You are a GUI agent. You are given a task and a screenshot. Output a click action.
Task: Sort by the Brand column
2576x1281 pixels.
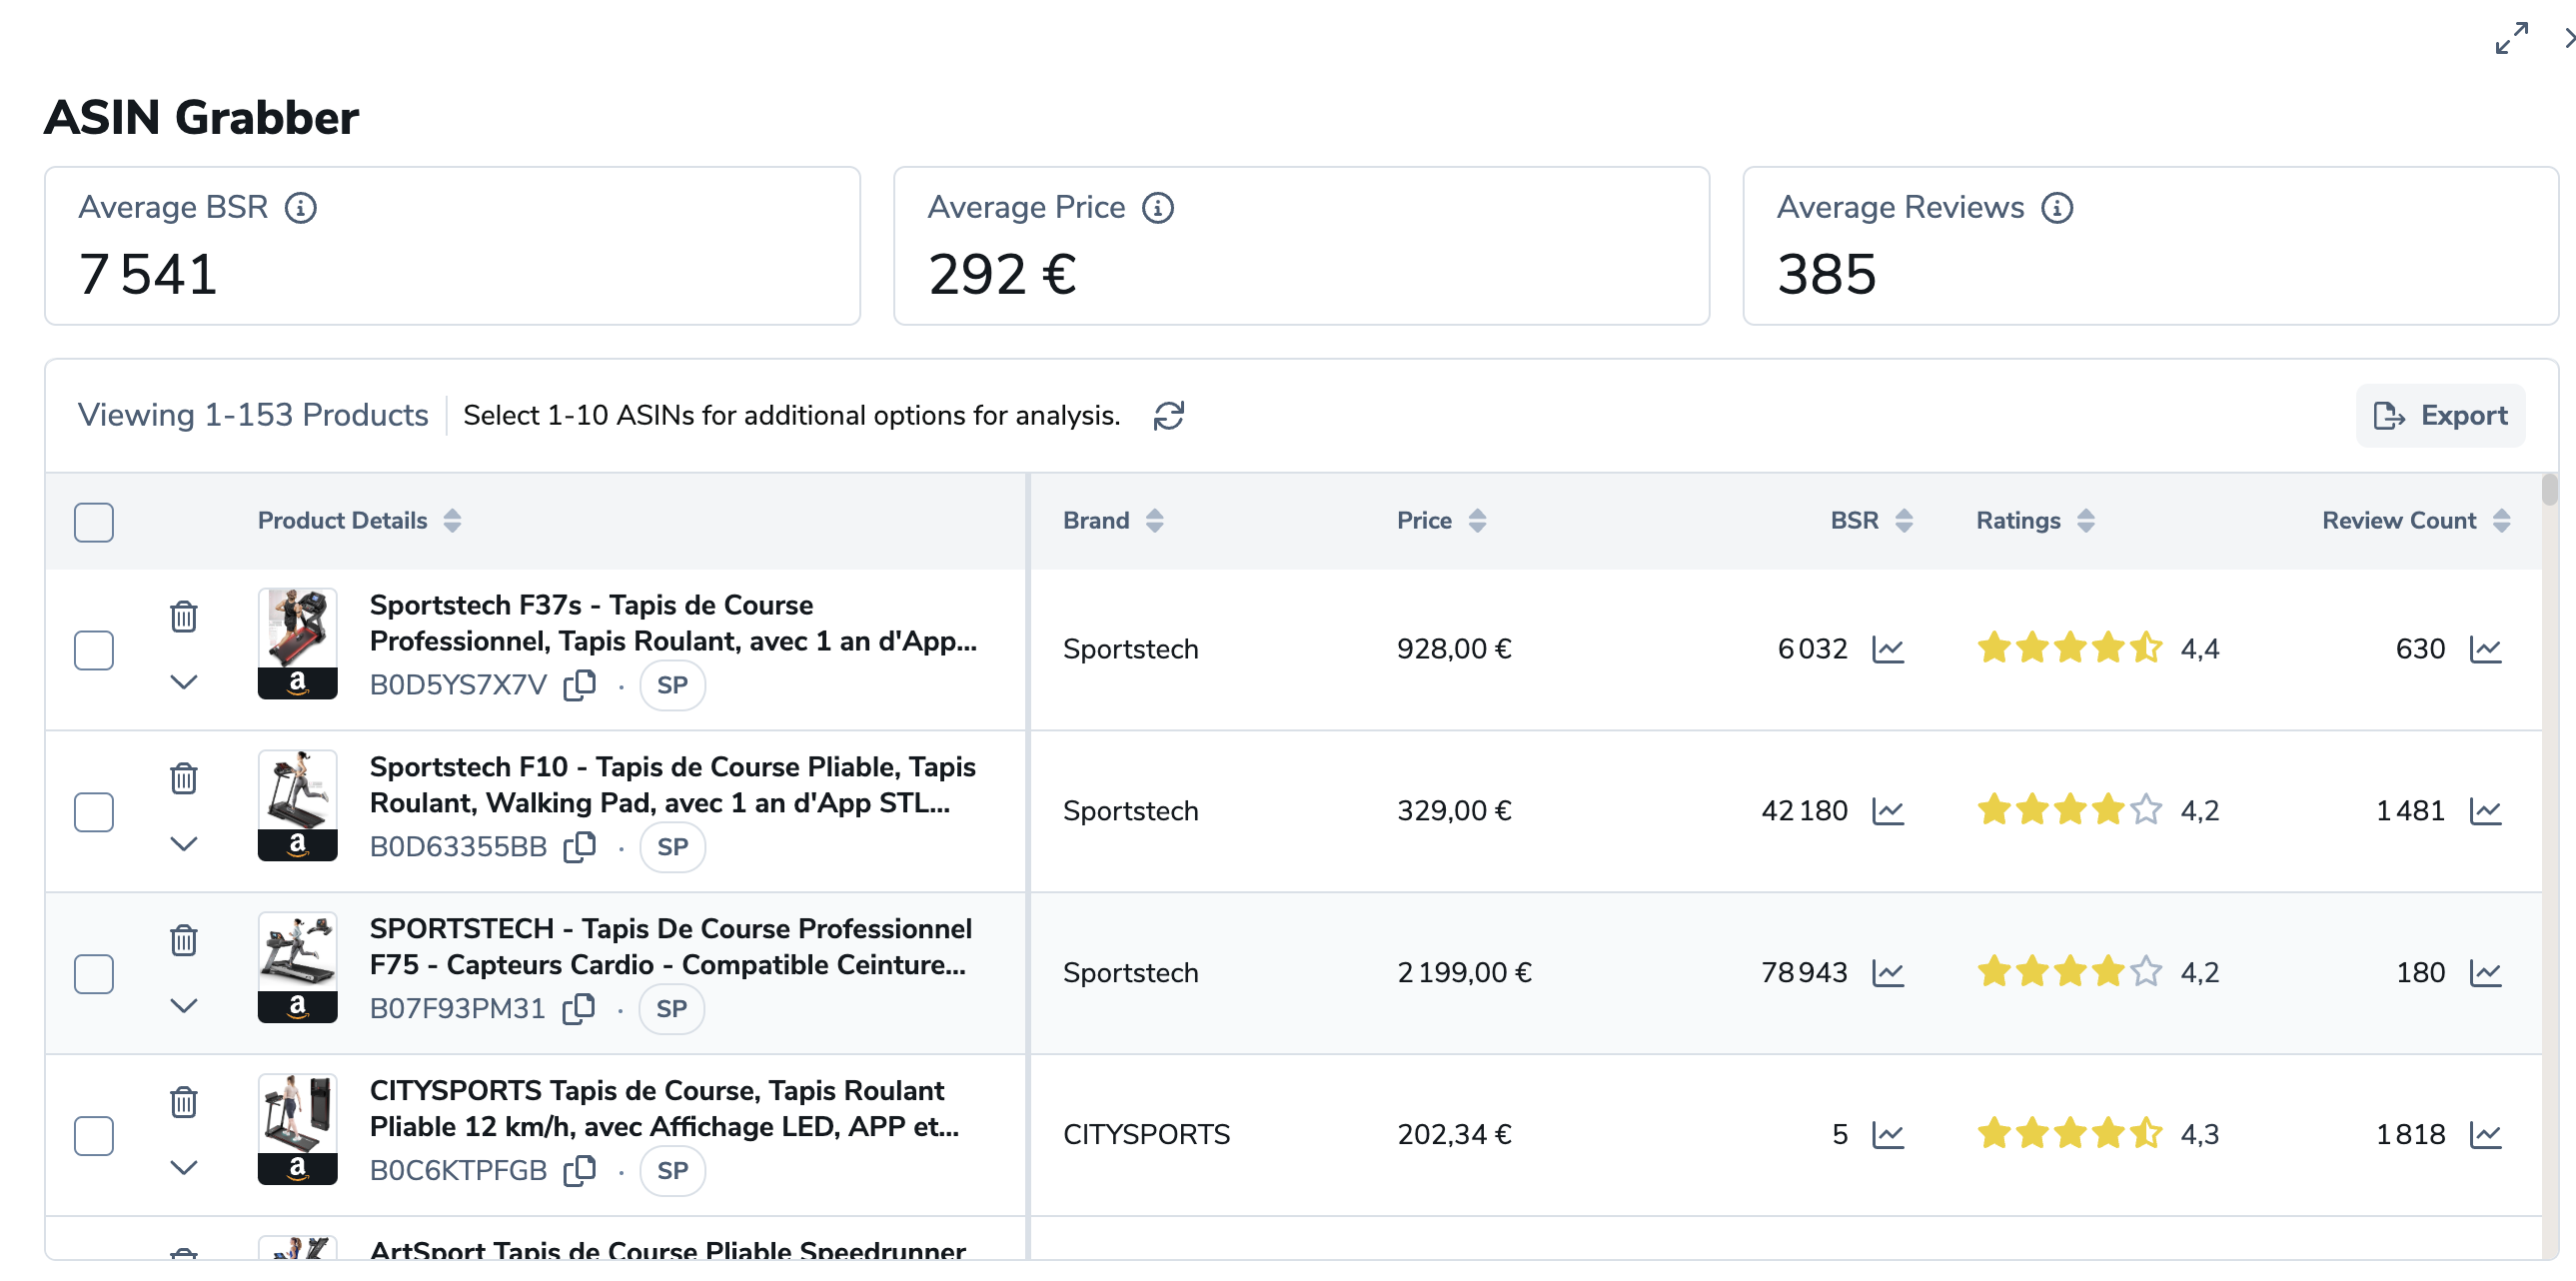click(1155, 521)
